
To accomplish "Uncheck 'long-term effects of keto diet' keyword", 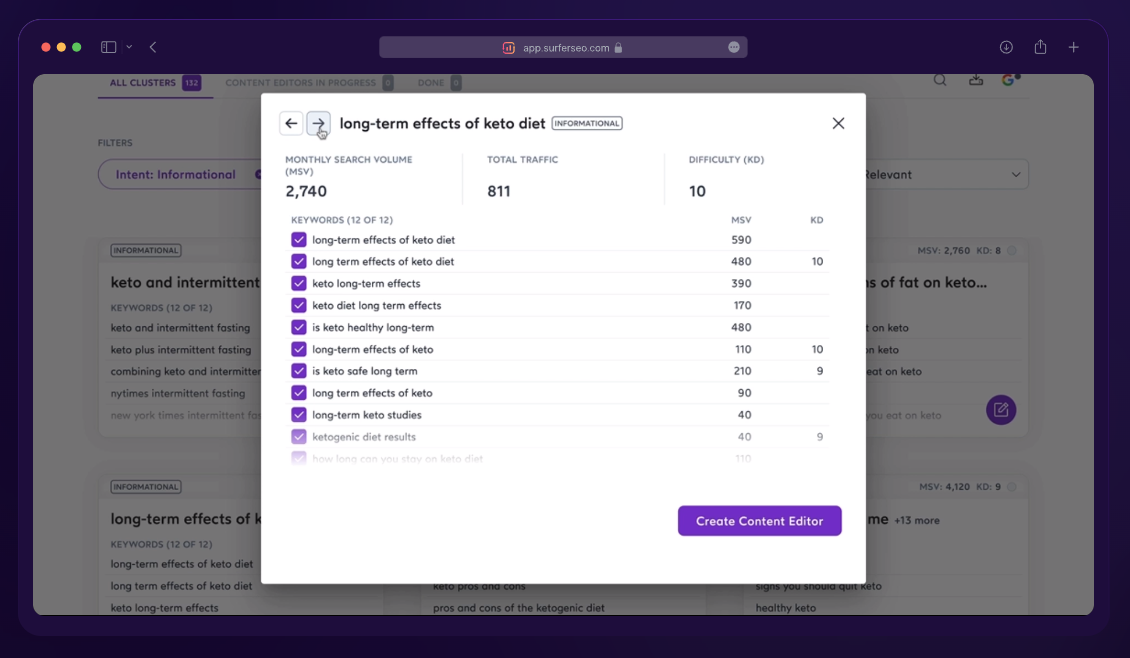I will point(299,240).
